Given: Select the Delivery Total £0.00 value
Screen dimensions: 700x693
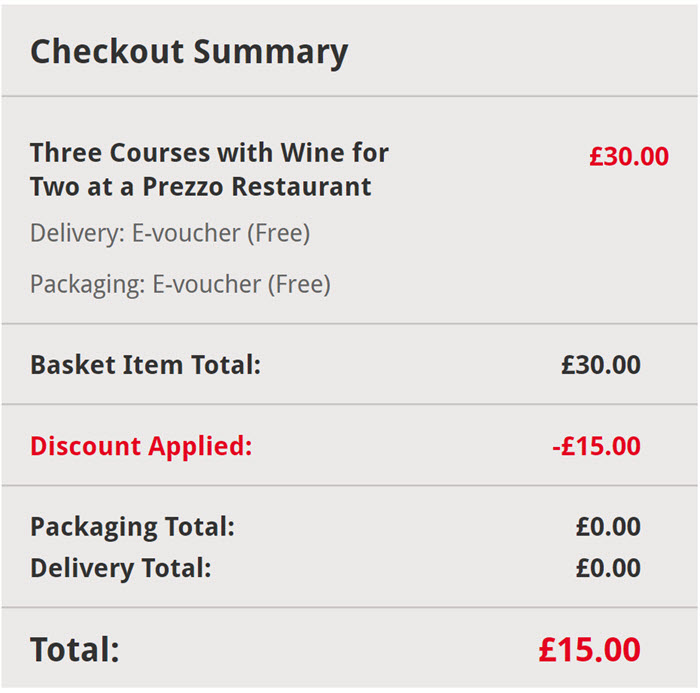Looking at the screenshot, I should pos(608,568).
